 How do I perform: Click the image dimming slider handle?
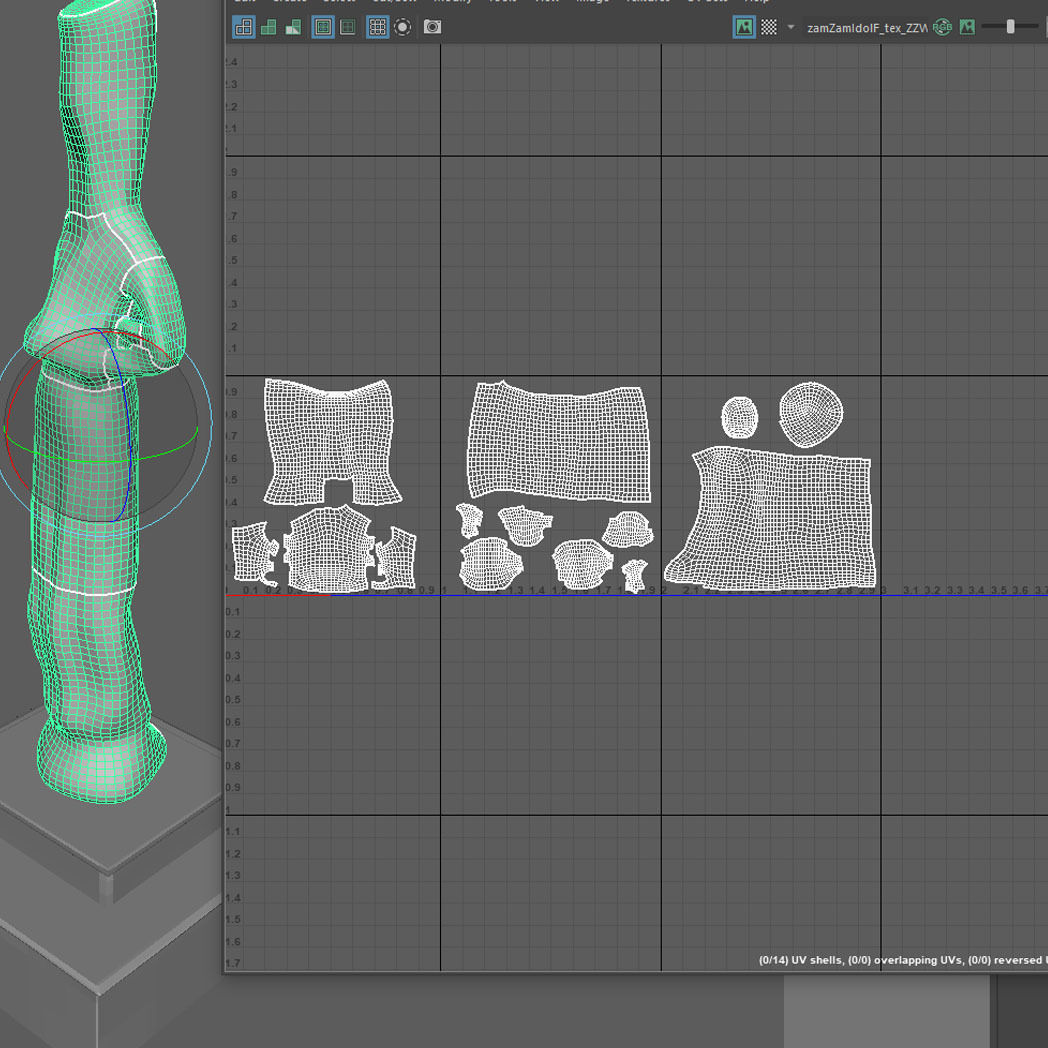point(1011,27)
